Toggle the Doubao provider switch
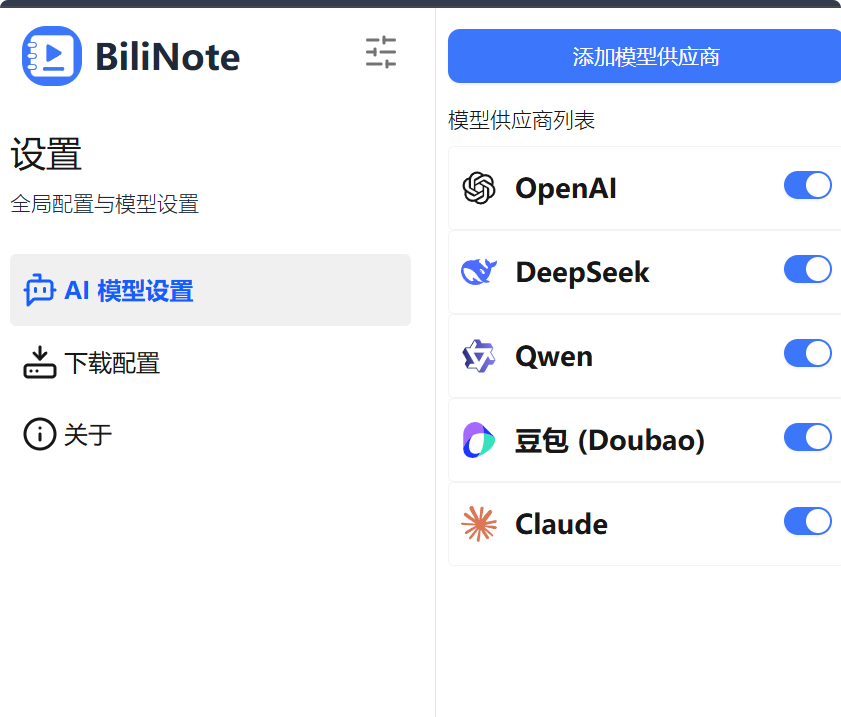The height and width of the screenshot is (717, 841). click(x=807, y=438)
